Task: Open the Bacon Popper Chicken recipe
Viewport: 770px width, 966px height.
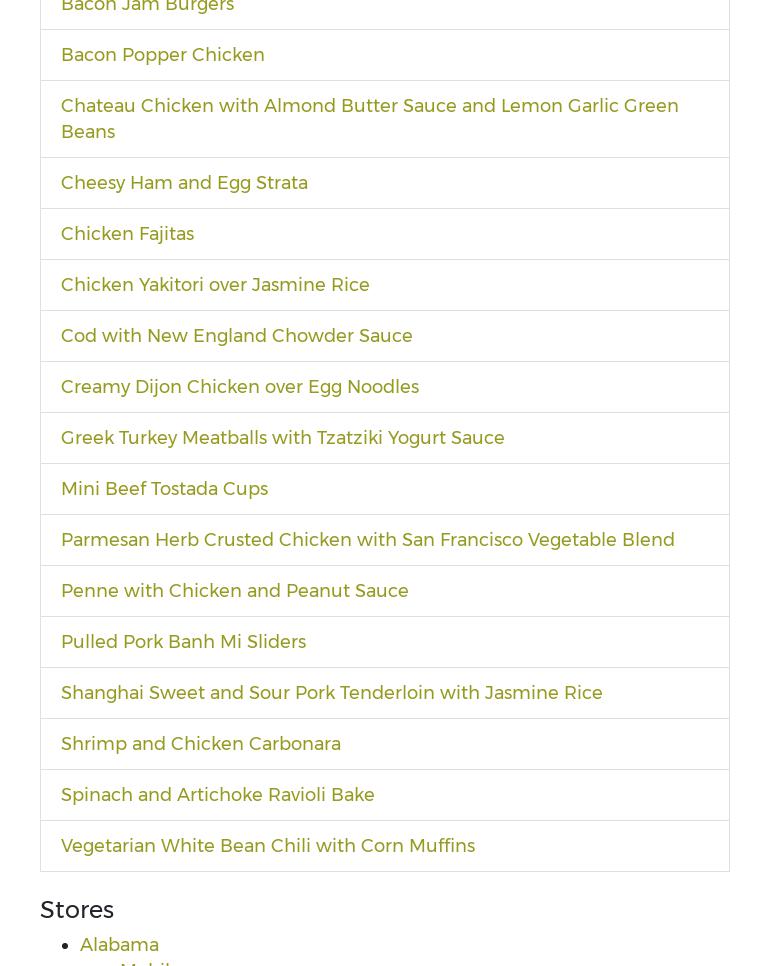Action: click(x=162, y=55)
